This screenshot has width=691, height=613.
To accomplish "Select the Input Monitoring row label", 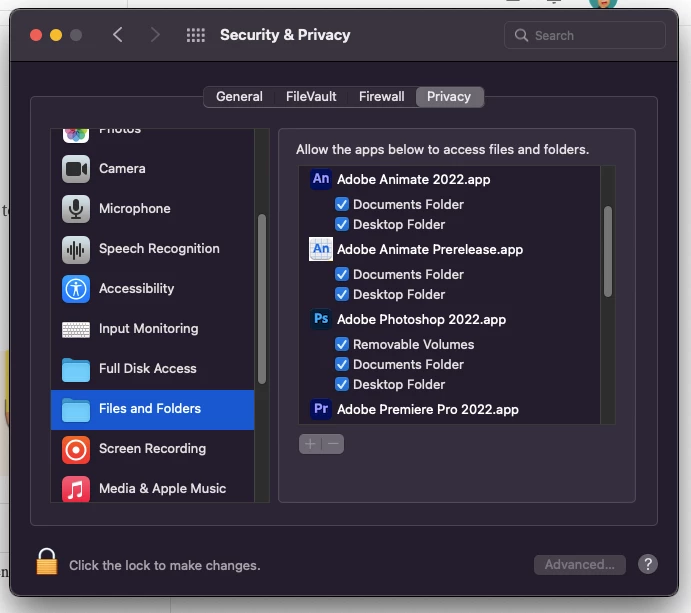I will 149,329.
